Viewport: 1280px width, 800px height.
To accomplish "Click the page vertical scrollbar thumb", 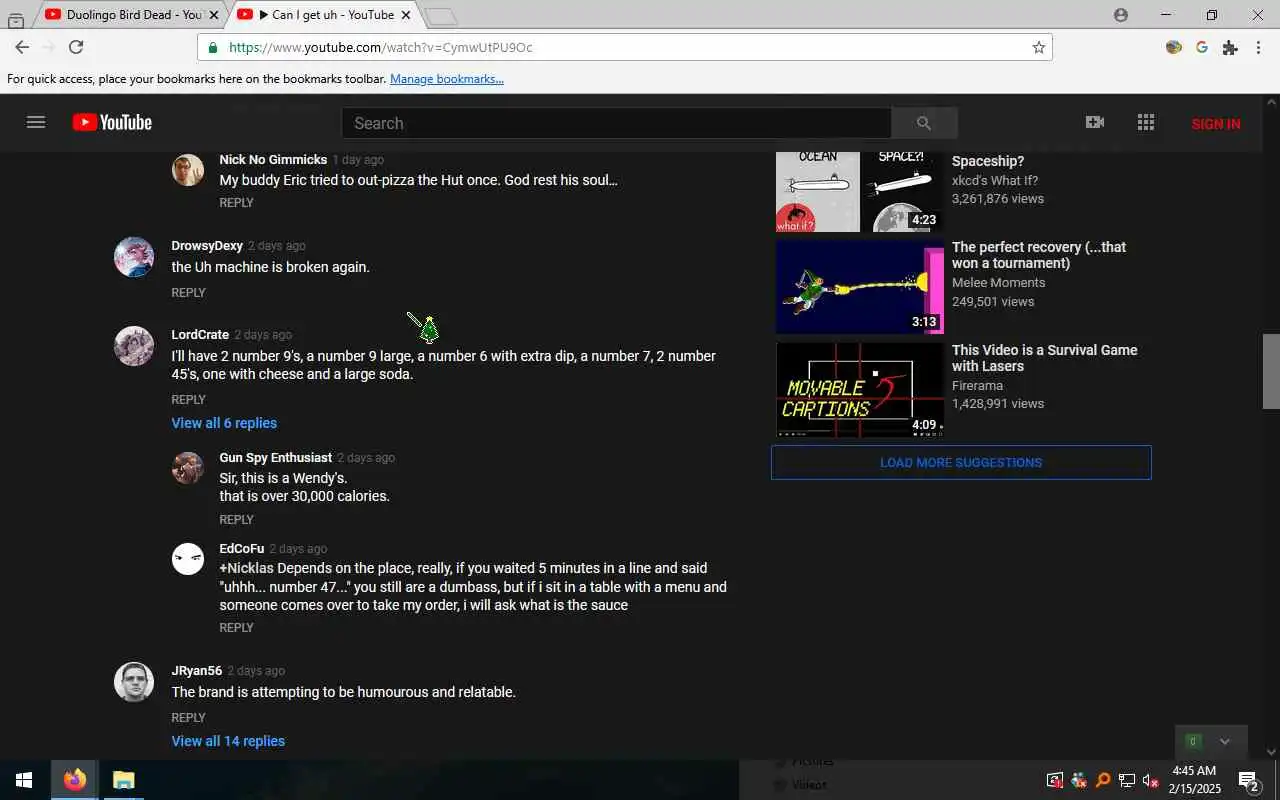I will point(1271,371).
